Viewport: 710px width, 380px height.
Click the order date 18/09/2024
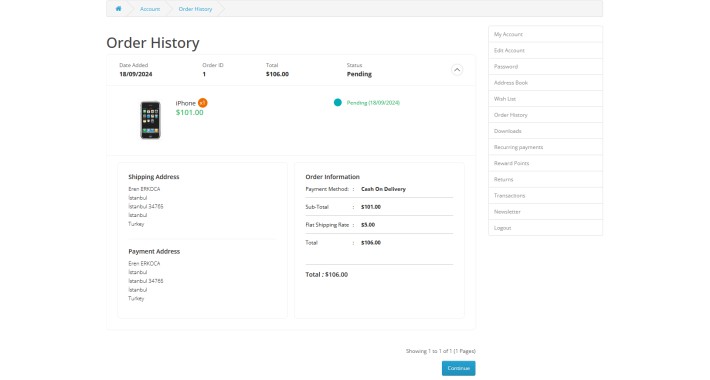pyautogui.click(x=136, y=74)
